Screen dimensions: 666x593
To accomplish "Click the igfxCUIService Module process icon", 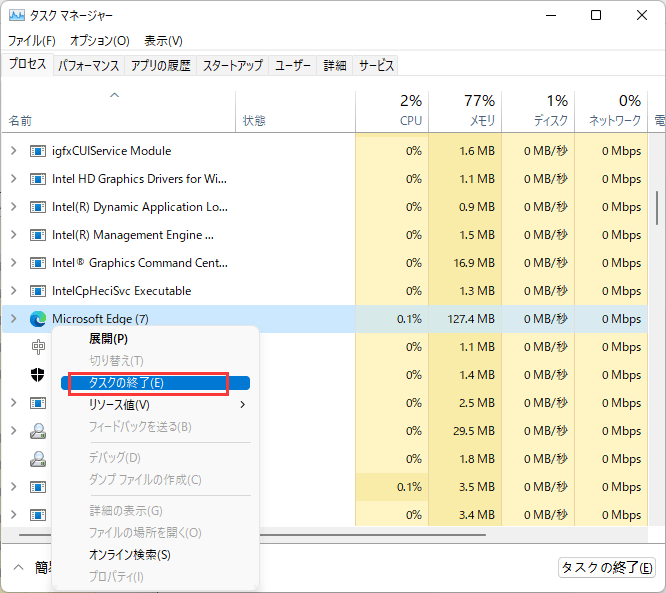I will 38,151.
